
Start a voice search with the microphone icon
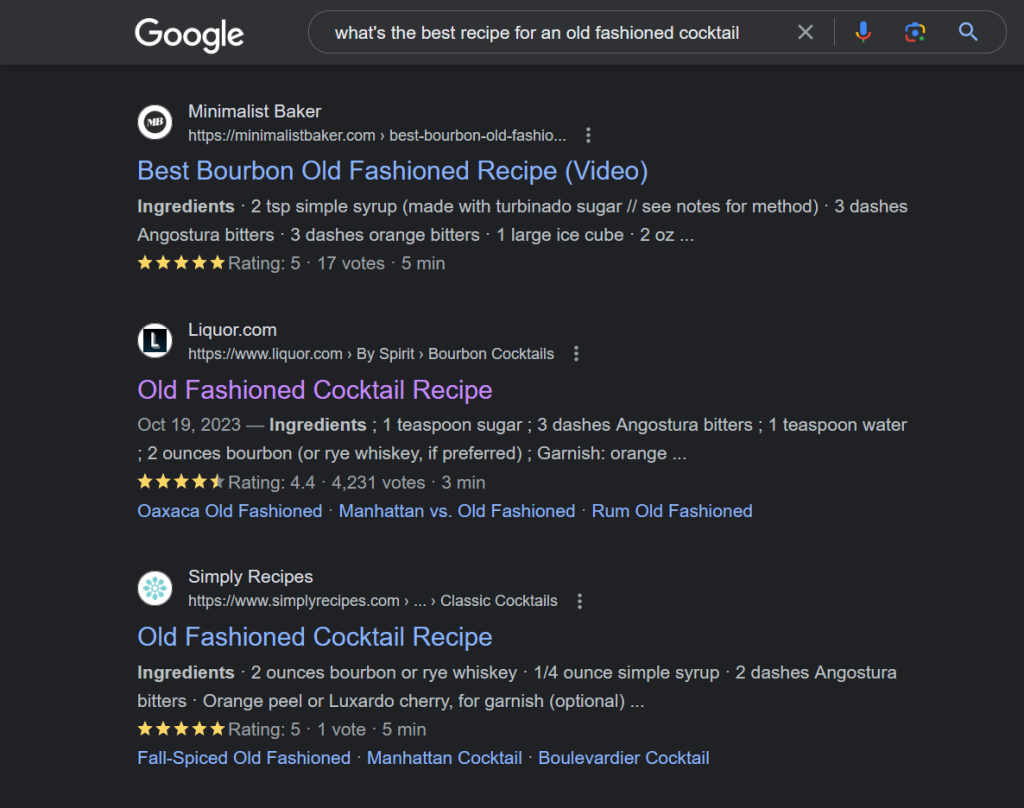(x=862, y=31)
